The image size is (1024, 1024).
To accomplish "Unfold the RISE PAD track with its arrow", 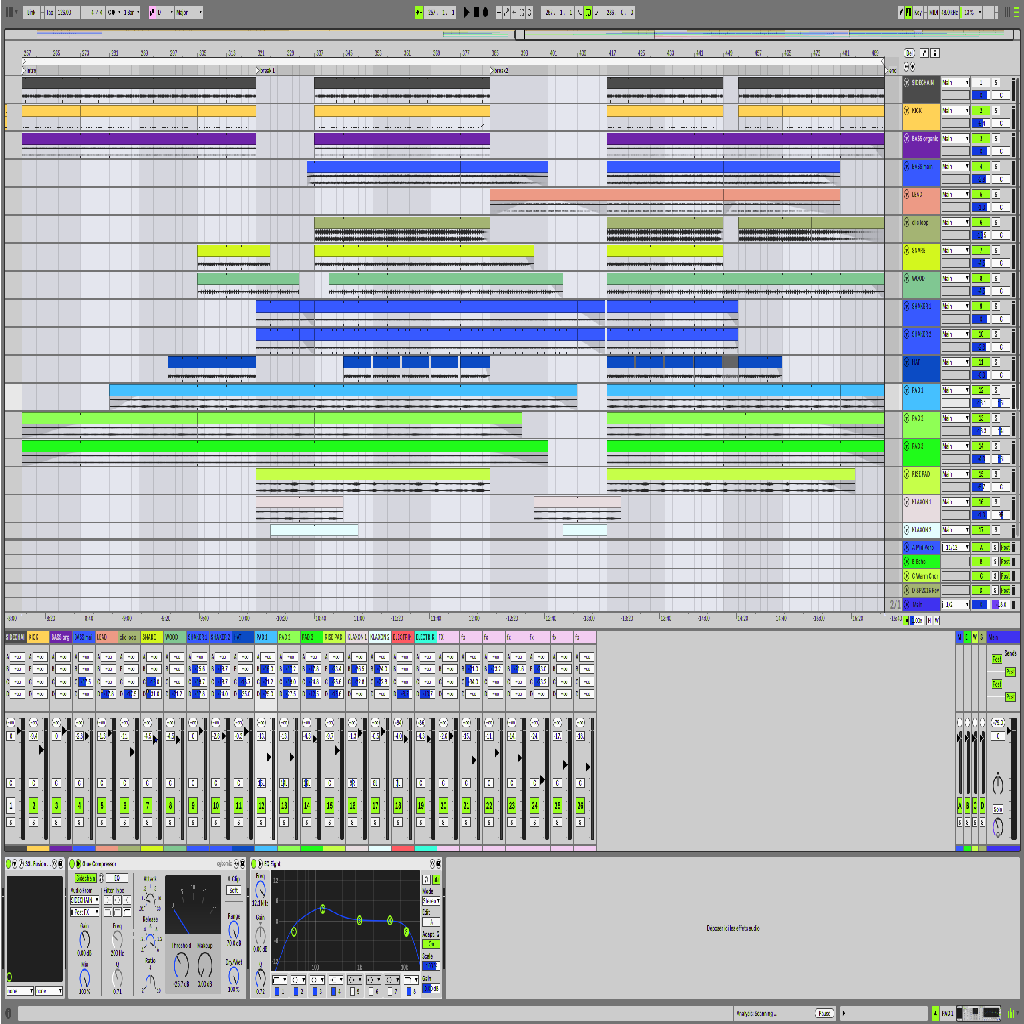I will tap(906, 473).
